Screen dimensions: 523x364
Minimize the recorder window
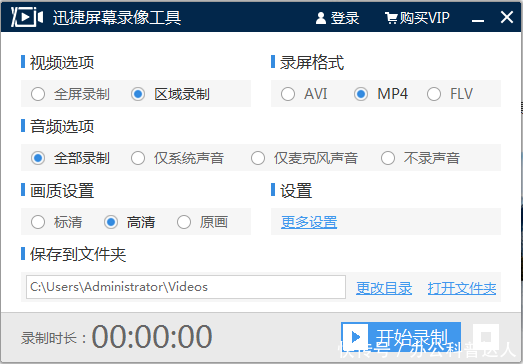click(478, 21)
